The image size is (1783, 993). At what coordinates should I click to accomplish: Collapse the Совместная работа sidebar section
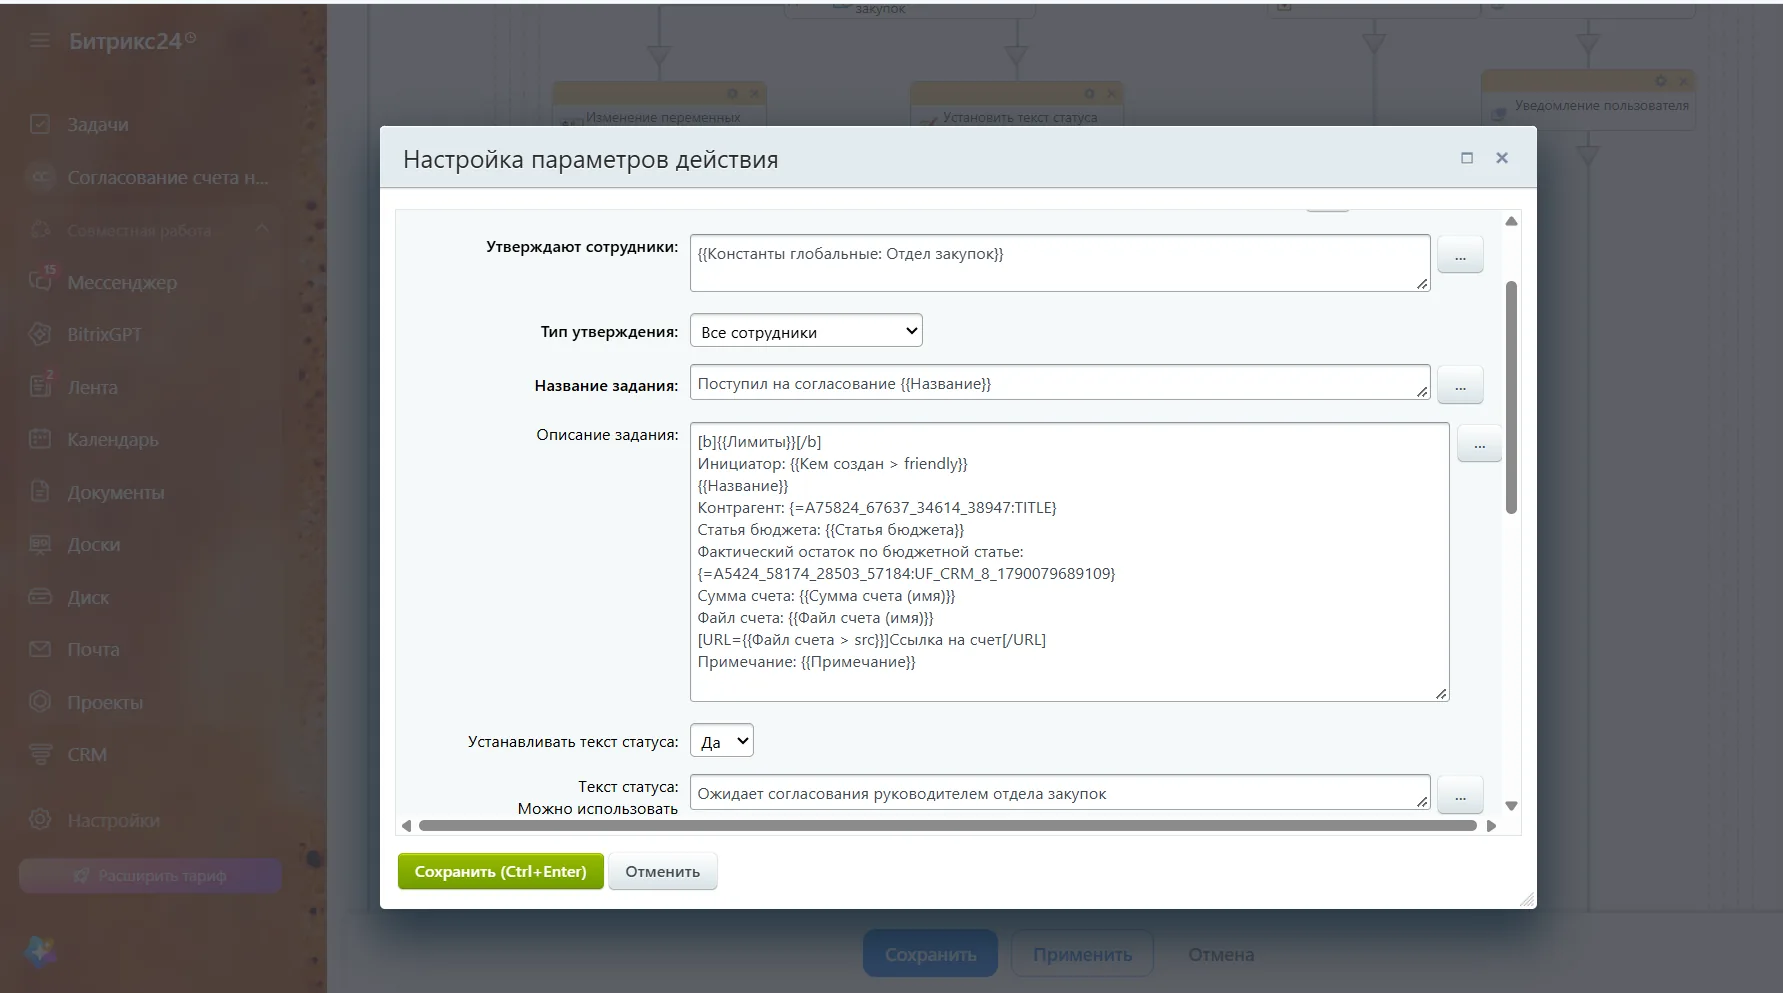pyautogui.click(x=262, y=229)
